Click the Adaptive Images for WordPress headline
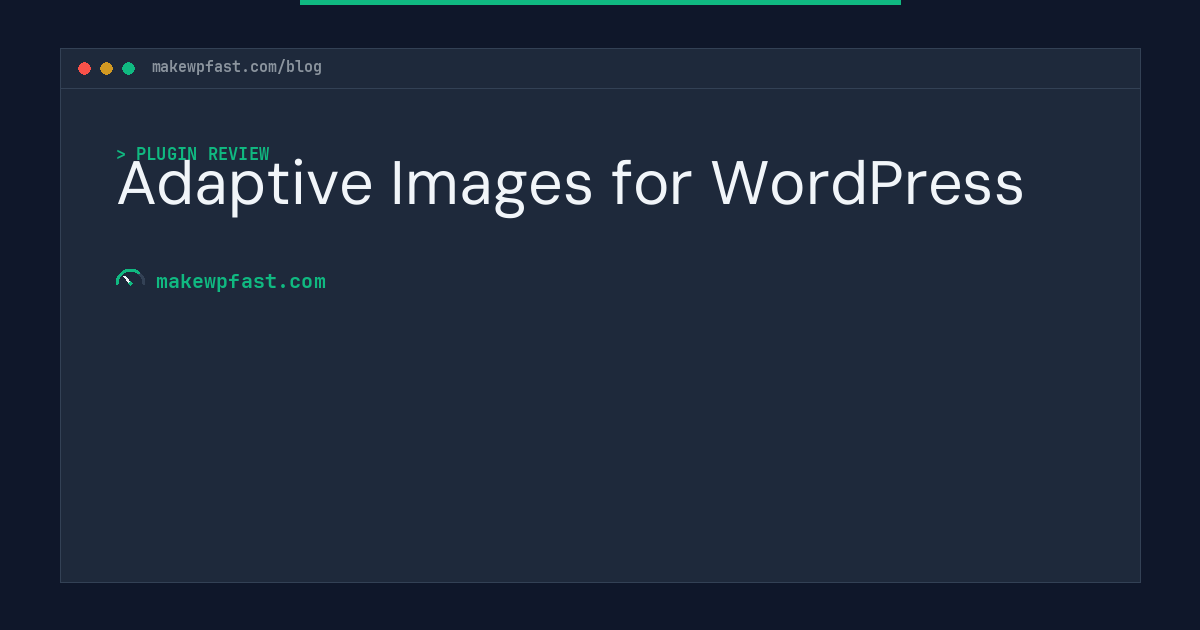This screenshot has width=1200, height=630. click(570, 184)
